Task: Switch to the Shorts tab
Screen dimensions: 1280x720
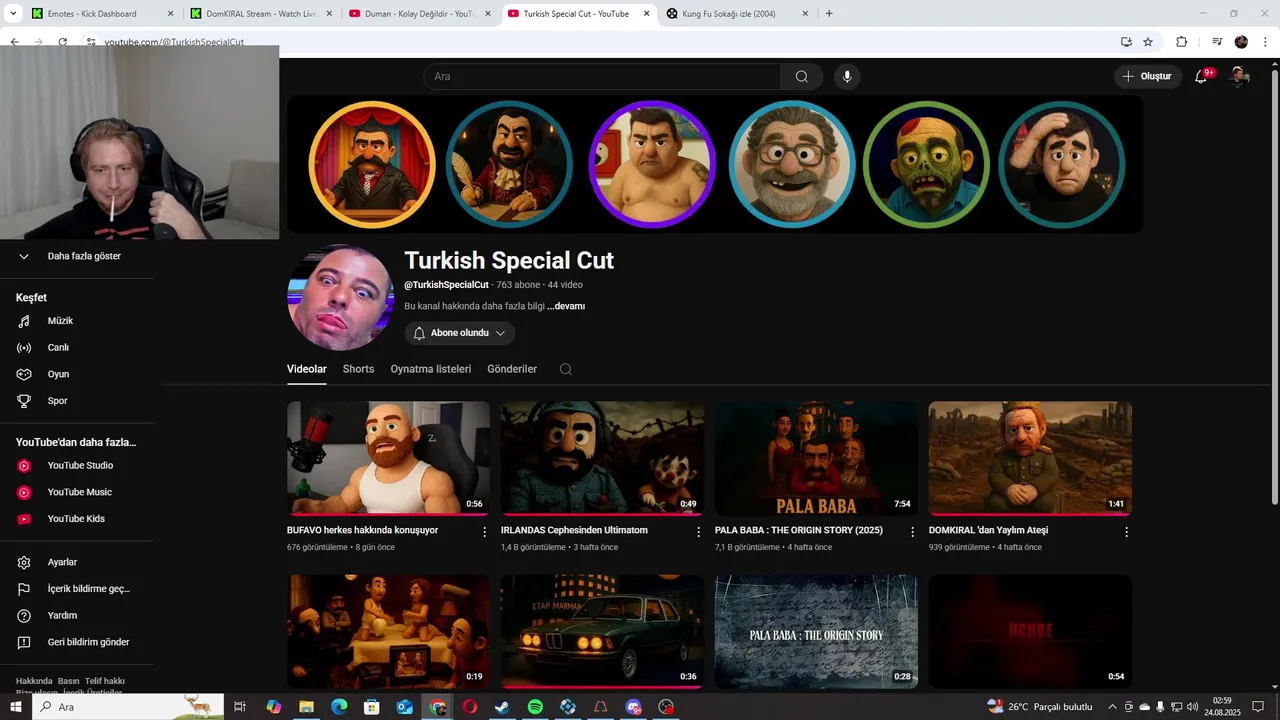Action: 358,369
